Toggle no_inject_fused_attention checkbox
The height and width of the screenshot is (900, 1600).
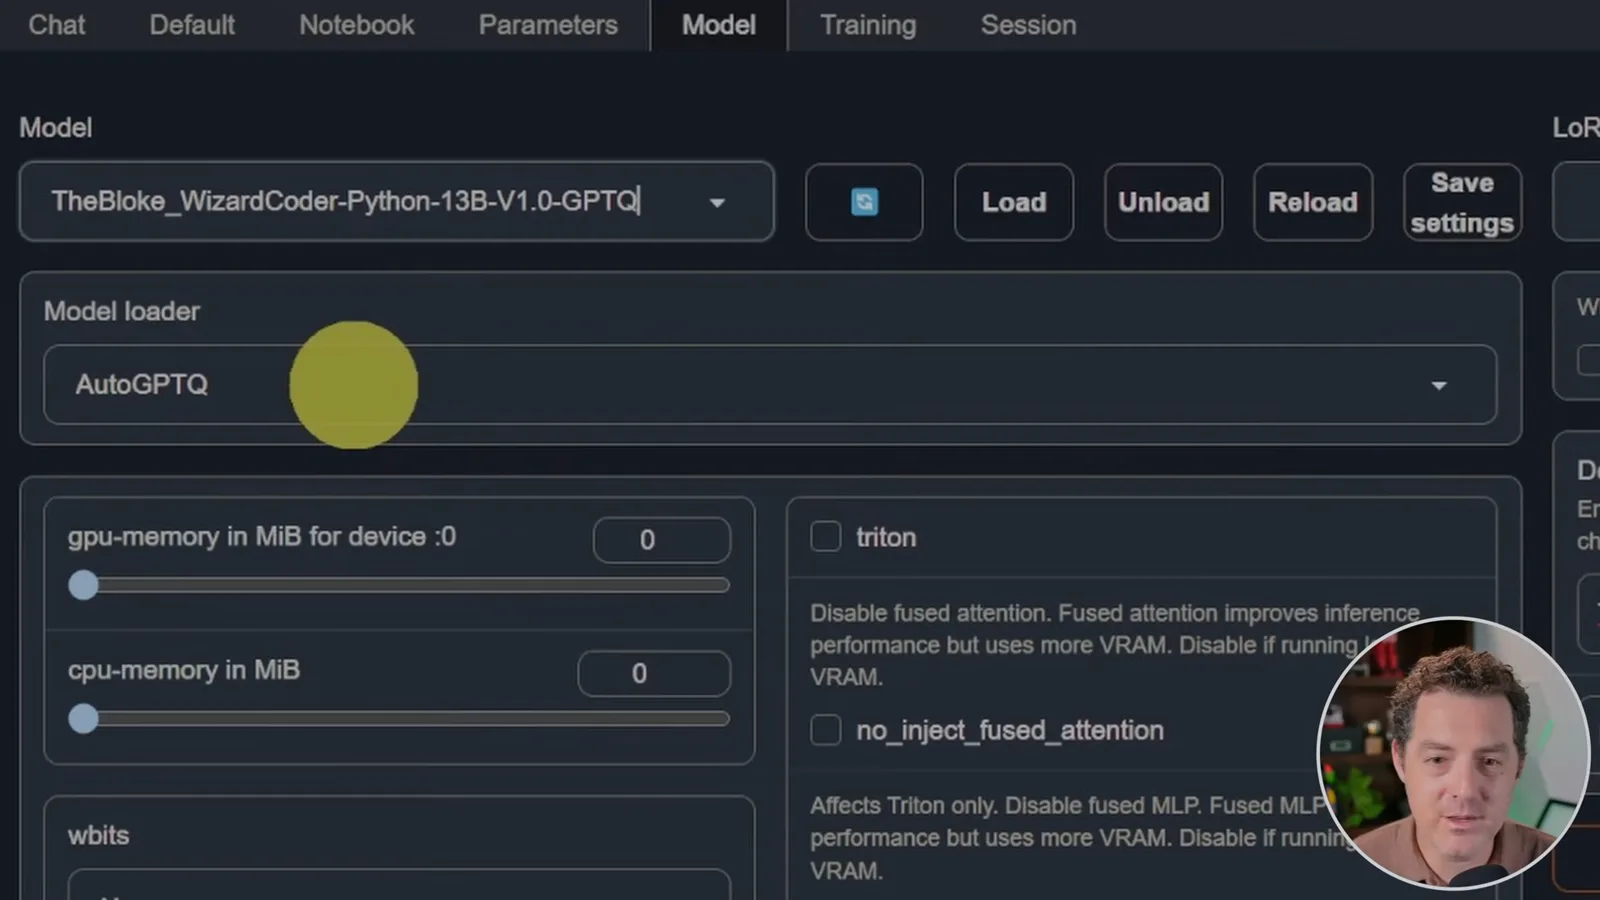(x=826, y=730)
